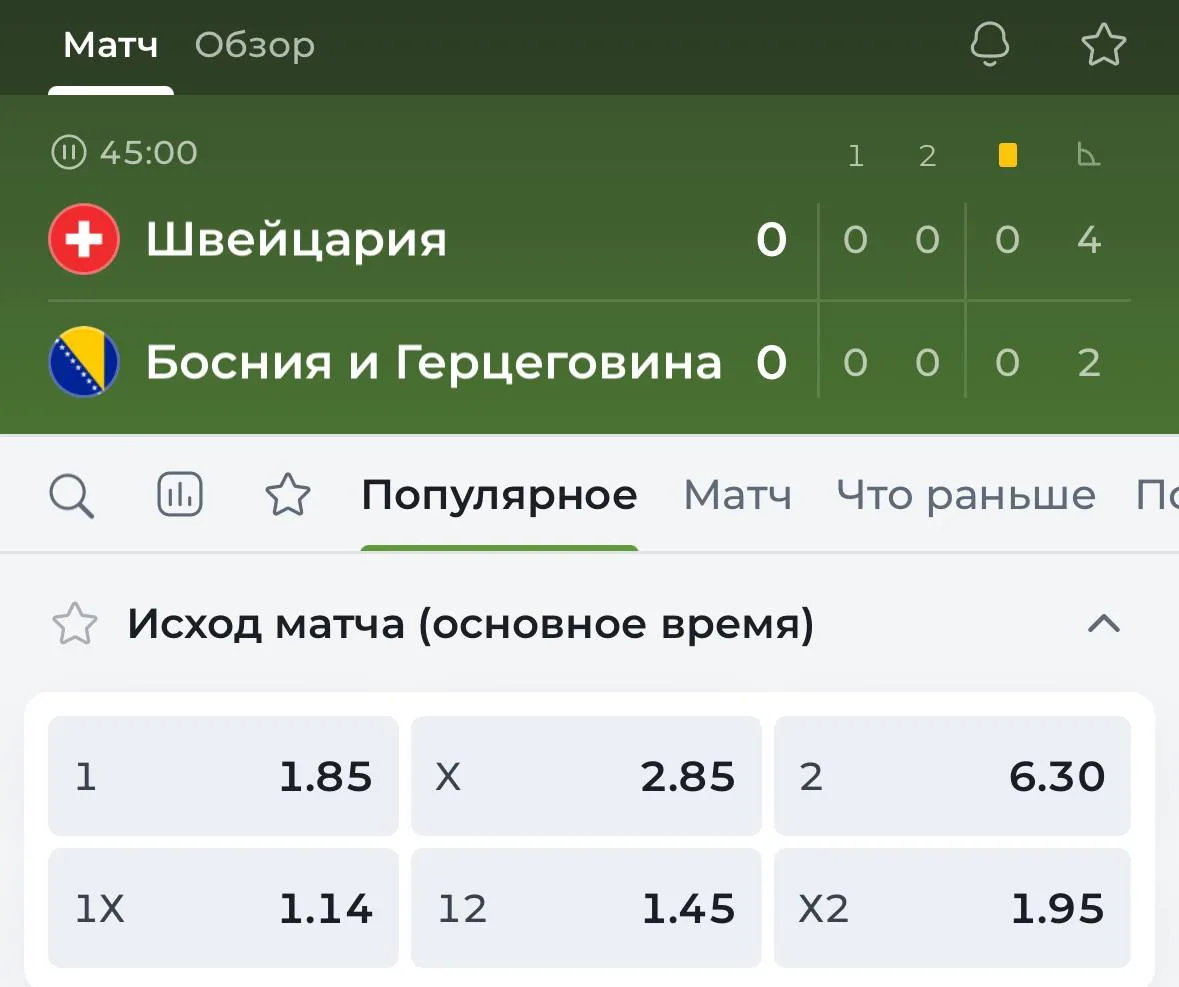Bet on draw X at 2.85
1179x987 pixels.
coord(586,776)
